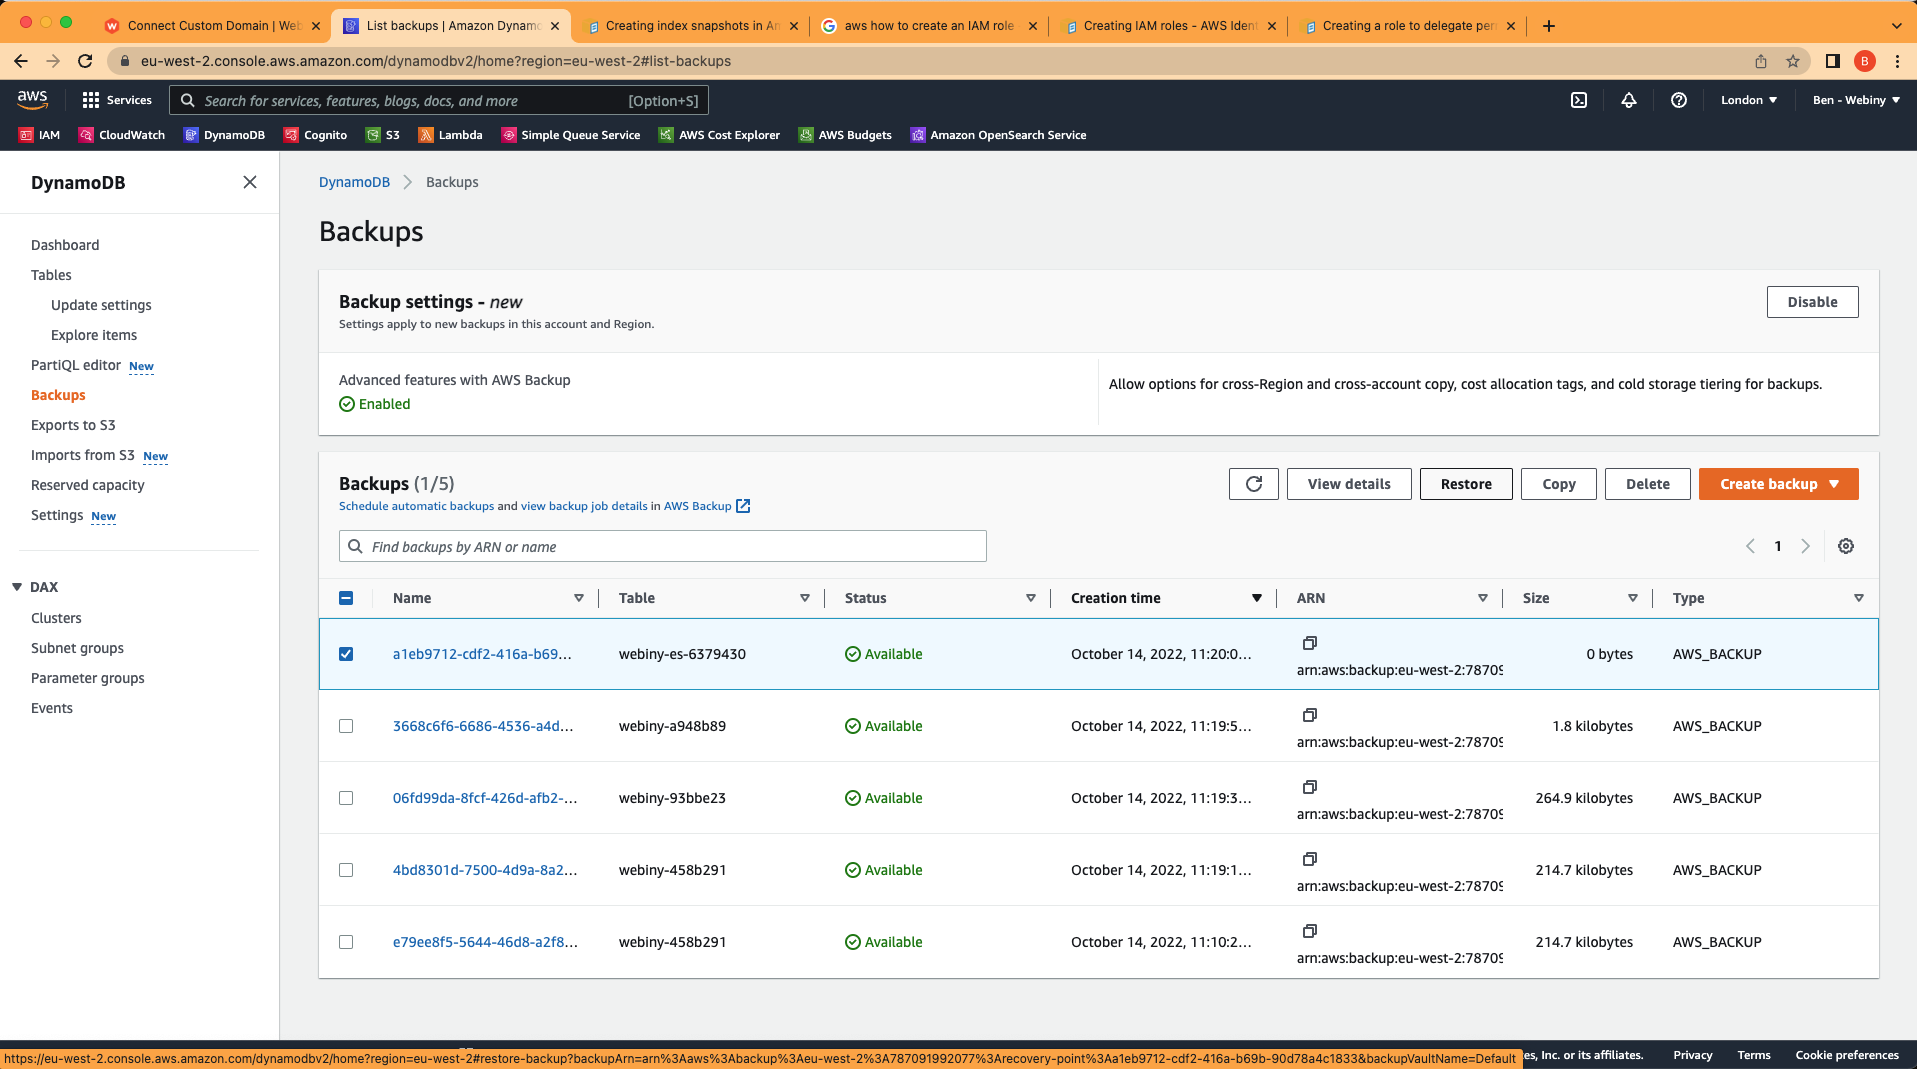Open the Schedule automatic backups link
The width and height of the screenshot is (1917, 1069).
point(415,506)
